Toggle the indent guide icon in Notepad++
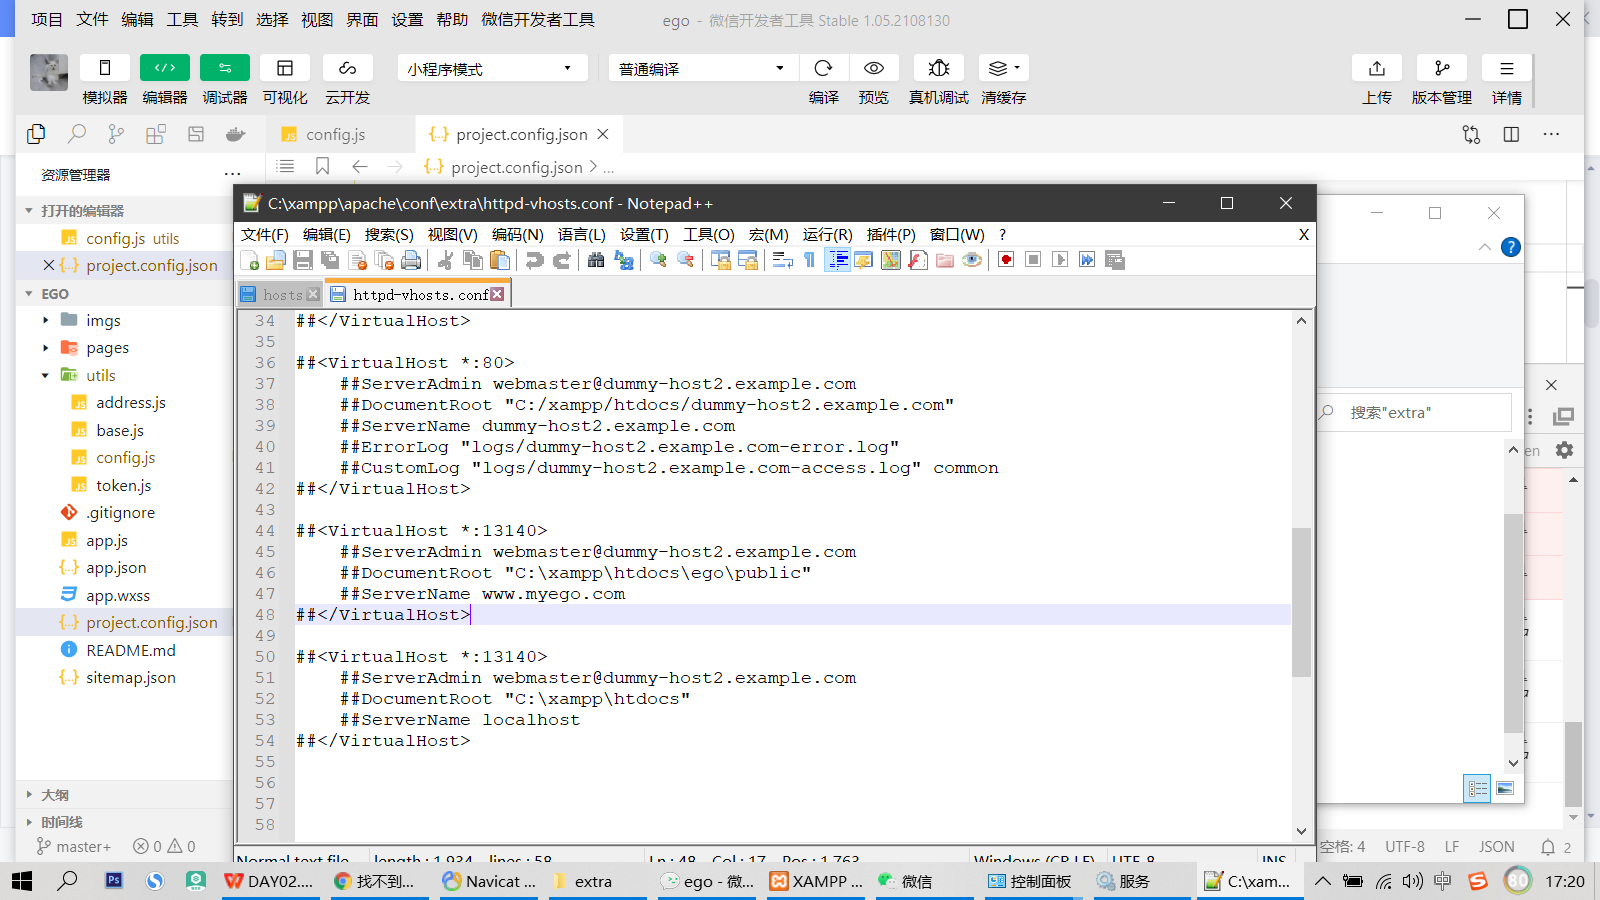 pyautogui.click(x=837, y=261)
